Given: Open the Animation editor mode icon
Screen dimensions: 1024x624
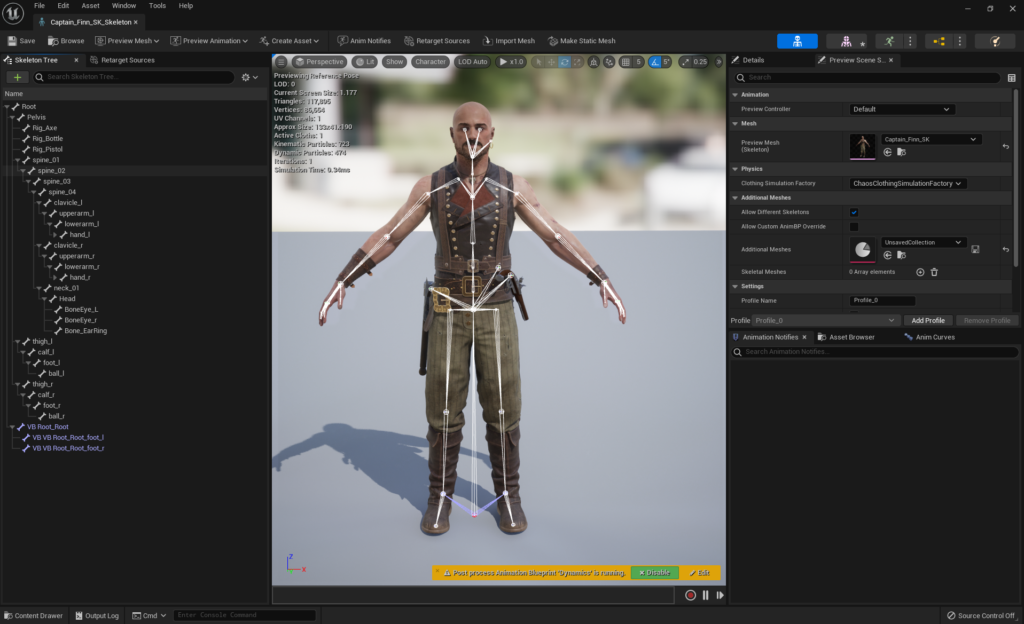Looking at the screenshot, I should [889, 41].
